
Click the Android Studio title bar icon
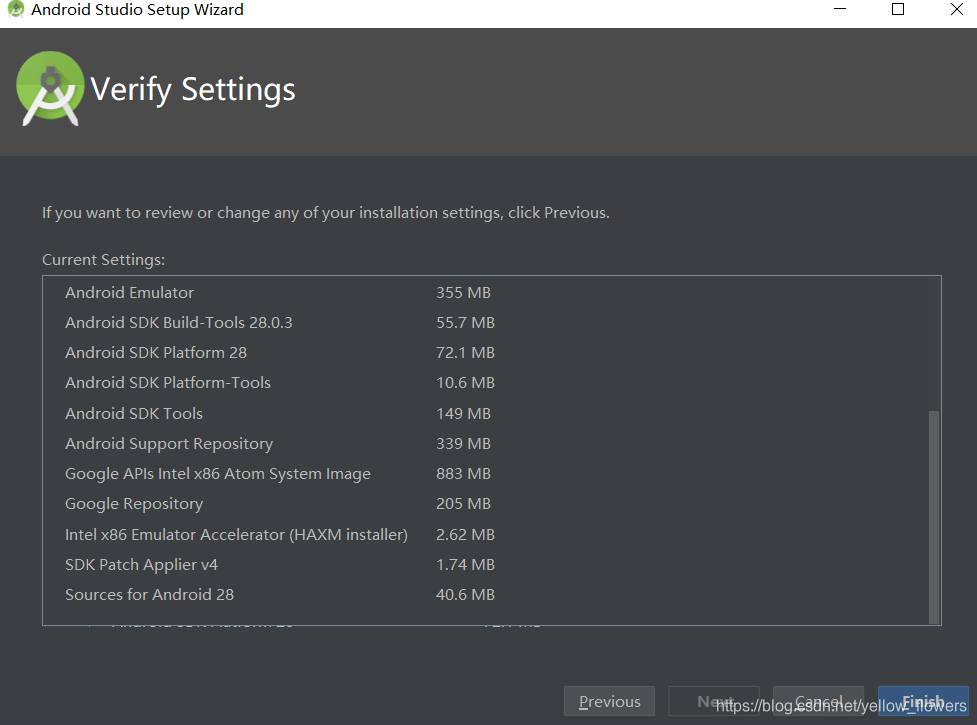[15, 9]
